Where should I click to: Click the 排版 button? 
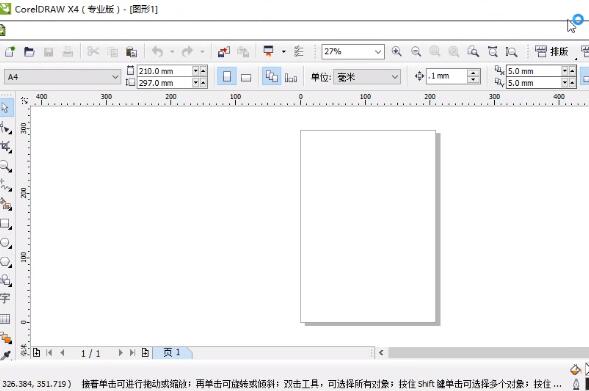(x=552, y=51)
